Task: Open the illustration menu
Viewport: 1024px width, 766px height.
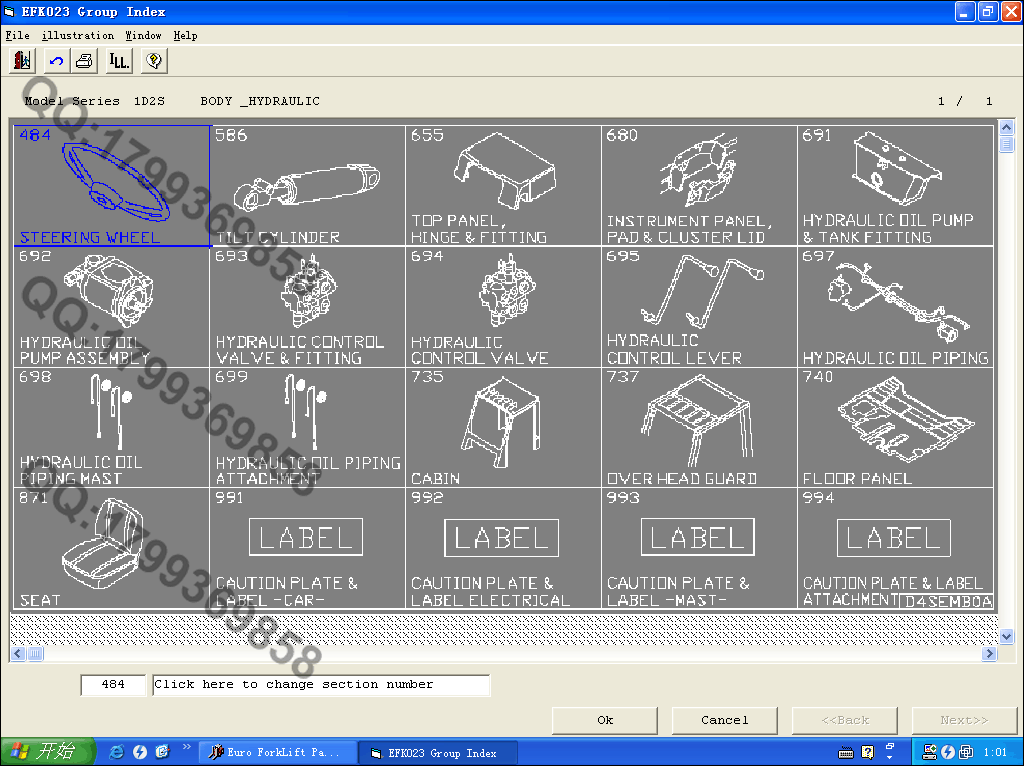Action: click(x=77, y=35)
